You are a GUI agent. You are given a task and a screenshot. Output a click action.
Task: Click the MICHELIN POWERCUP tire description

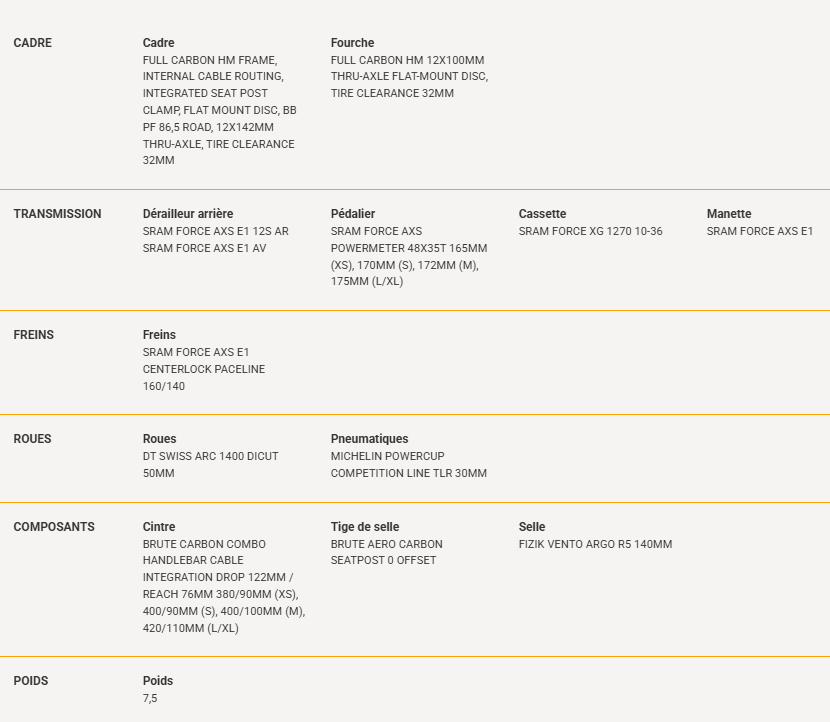409,465
